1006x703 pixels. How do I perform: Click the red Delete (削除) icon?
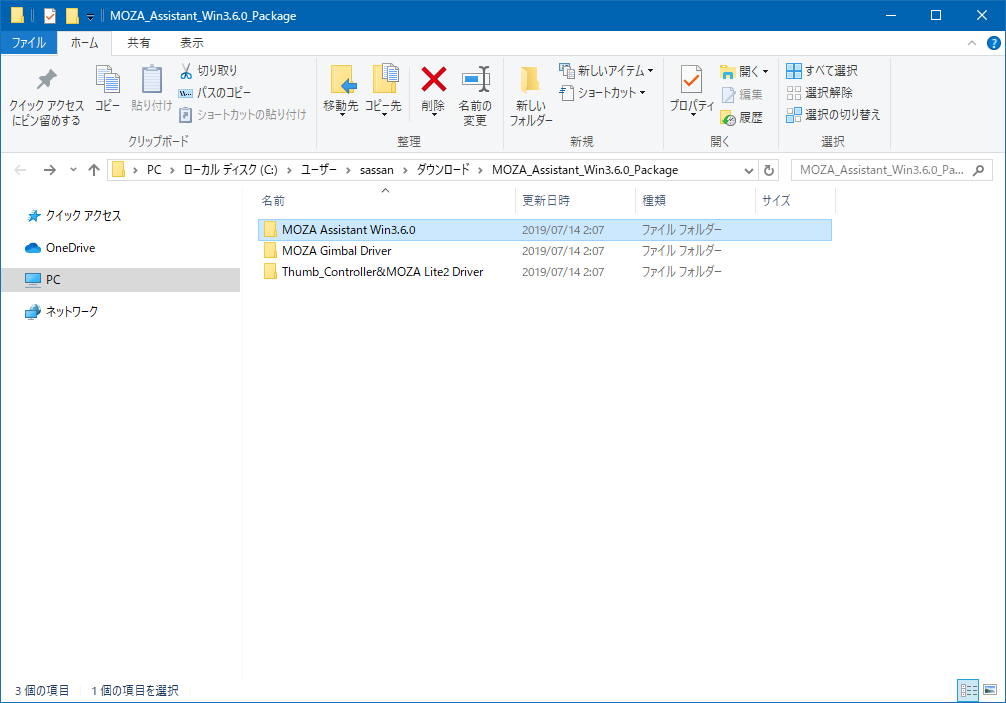click(x=434, y=80)
